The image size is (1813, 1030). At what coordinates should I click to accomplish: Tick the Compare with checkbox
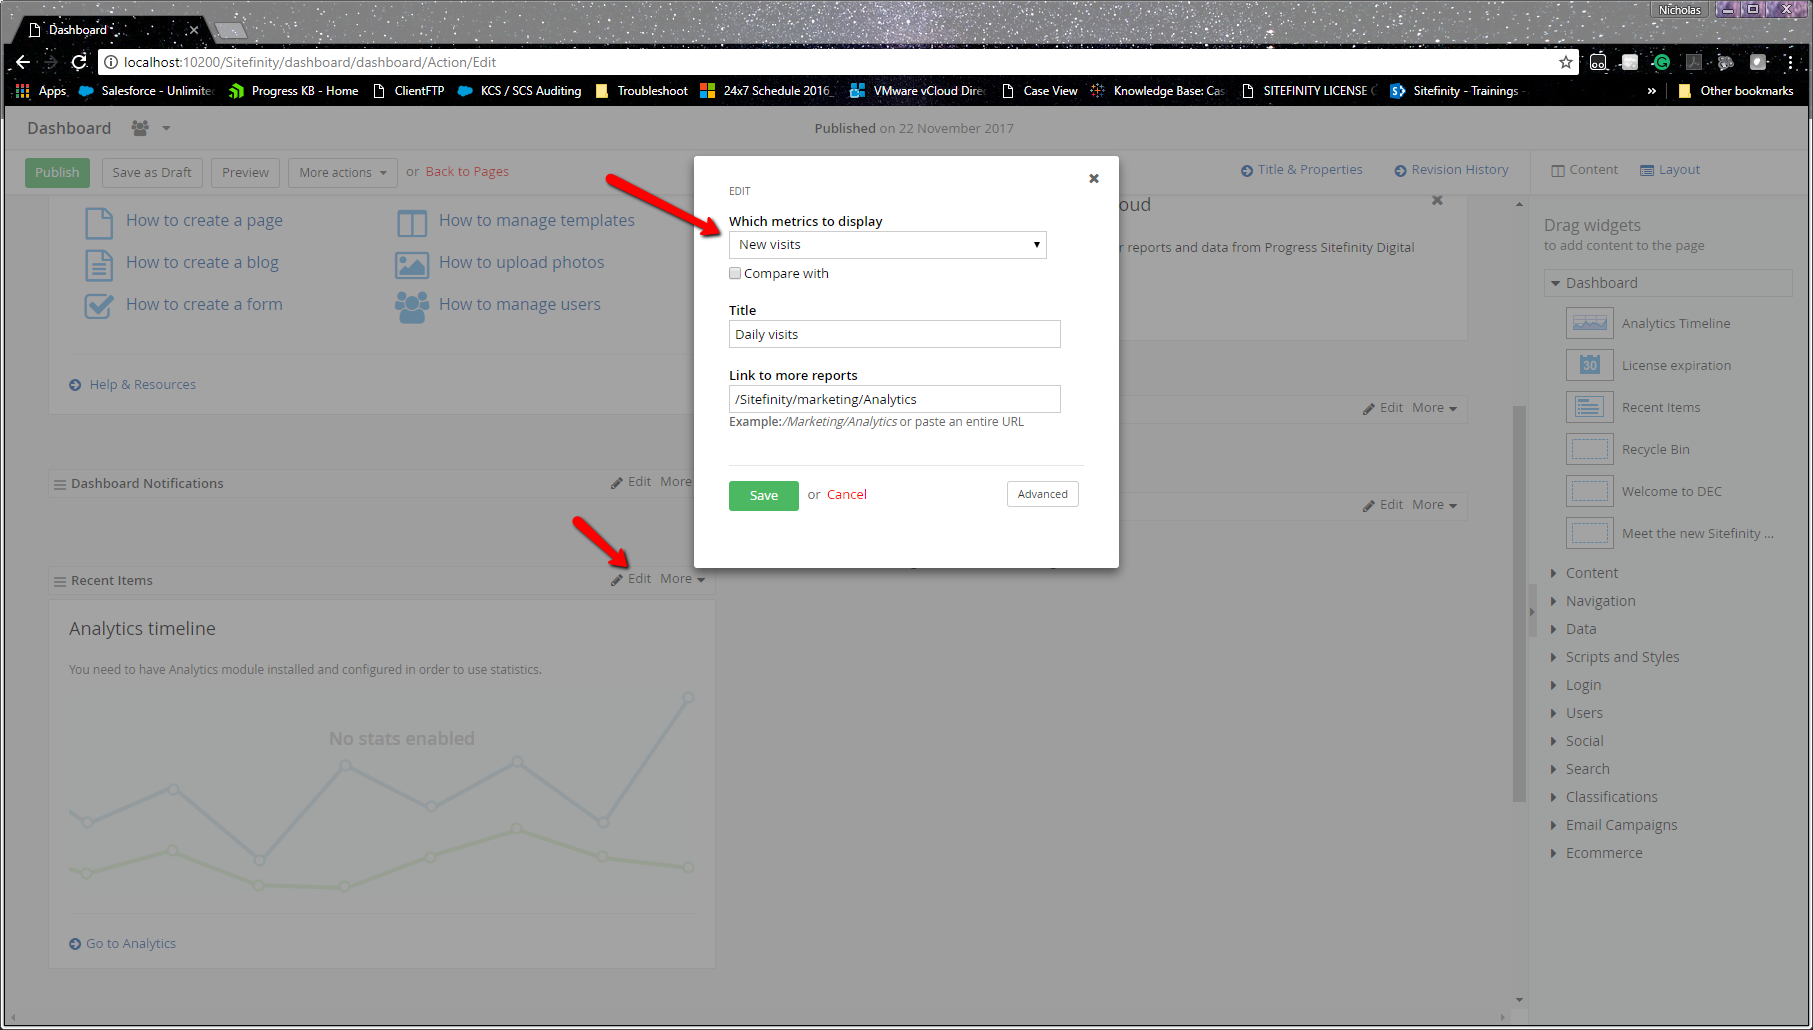(735, 273)
